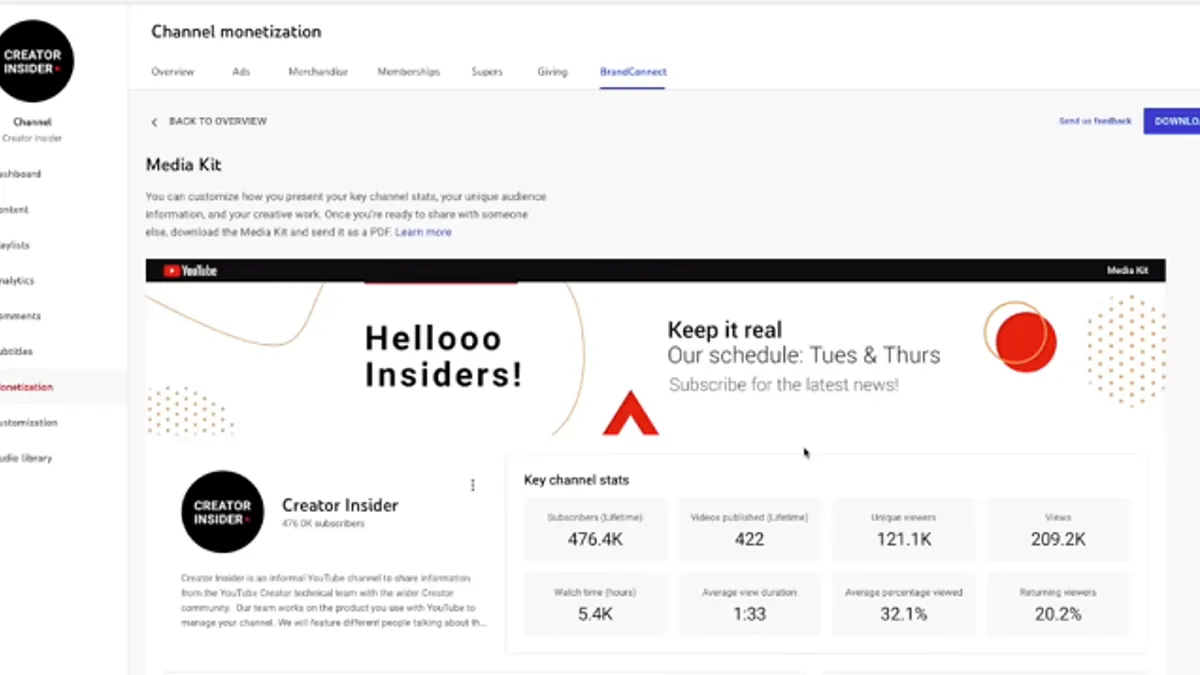Click the Back to Overview link
Screen dimensions: 1200x675
click(218, 121)
